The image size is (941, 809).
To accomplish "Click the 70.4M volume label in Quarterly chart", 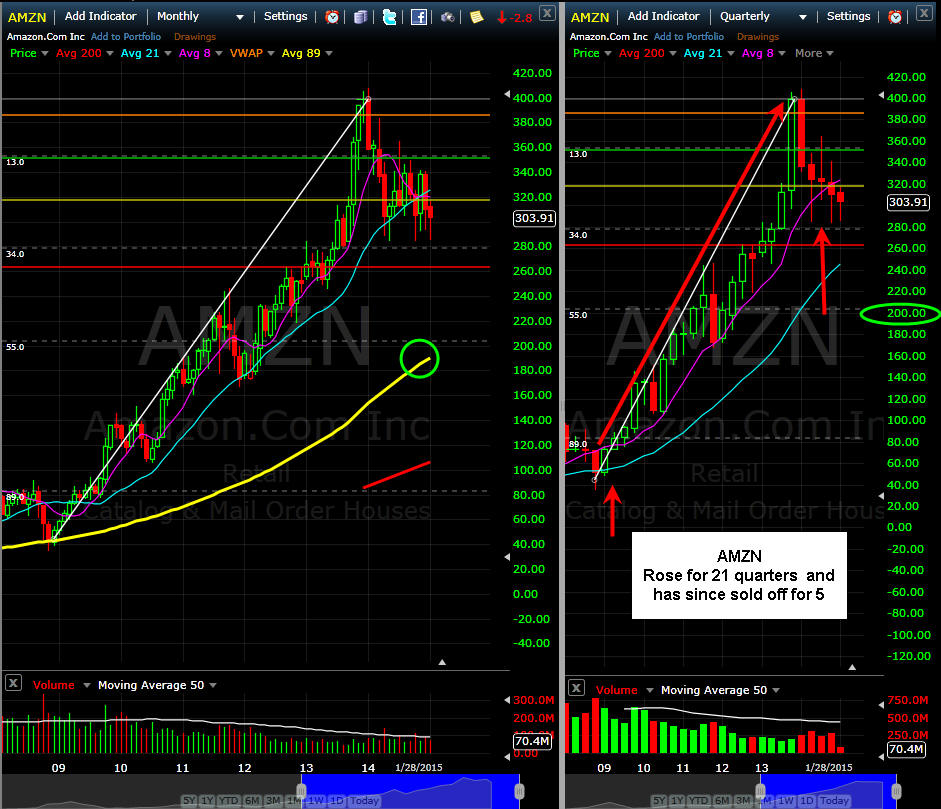I will tap(906, 749).
